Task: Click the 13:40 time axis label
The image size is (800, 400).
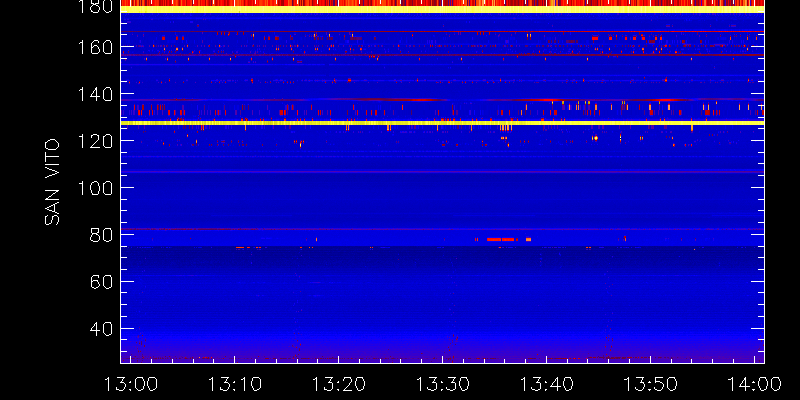Action: click(x=546, y=384)
